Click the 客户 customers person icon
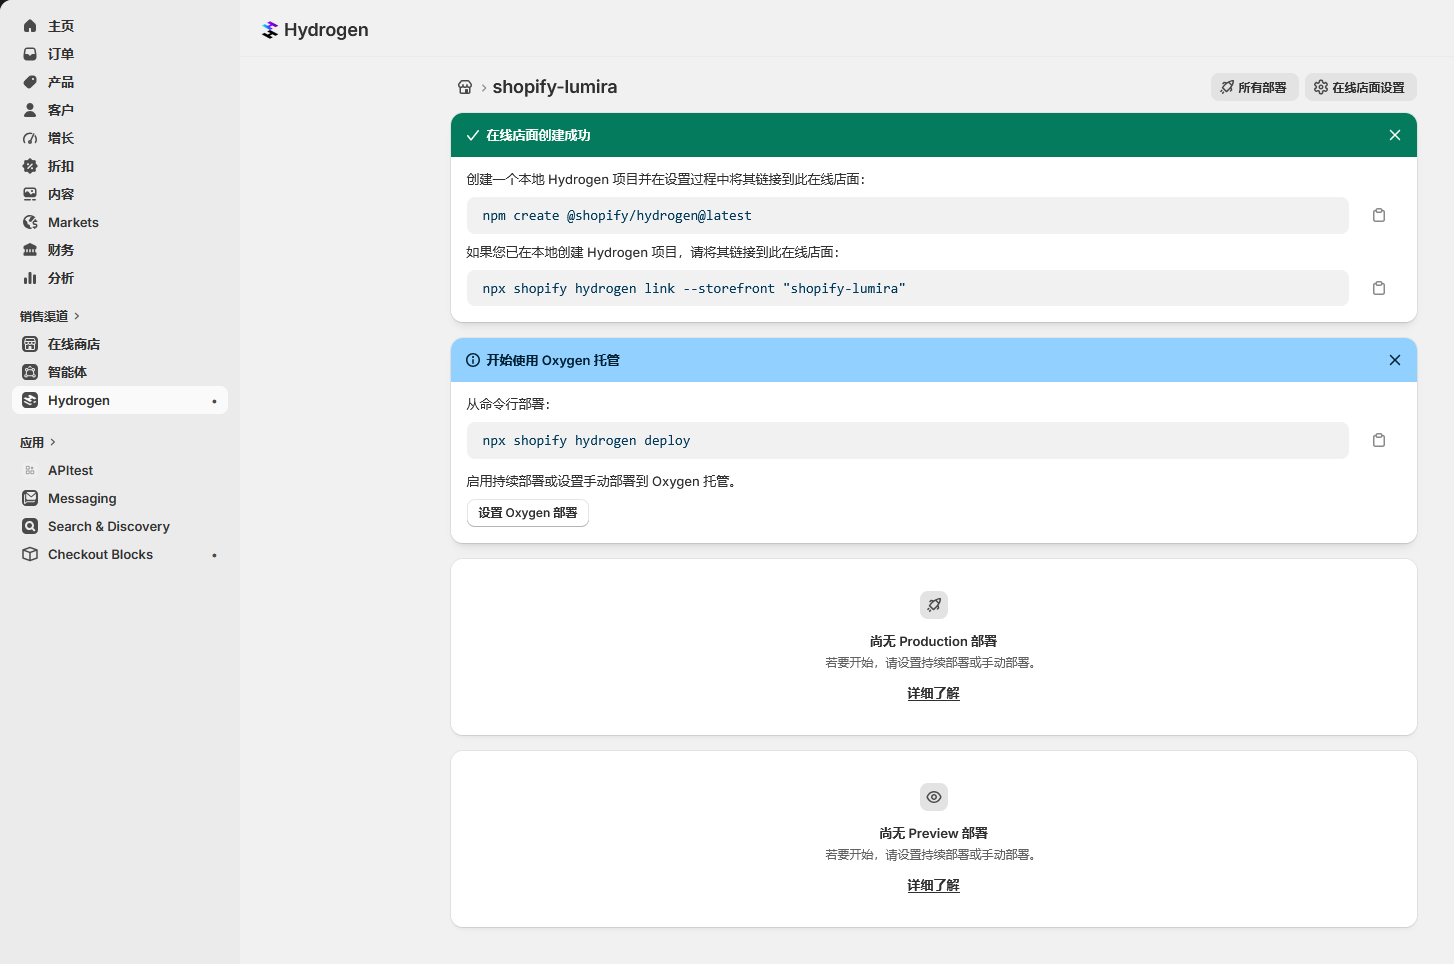Viewport: 1454px width, 964px height. click(30, 110)
